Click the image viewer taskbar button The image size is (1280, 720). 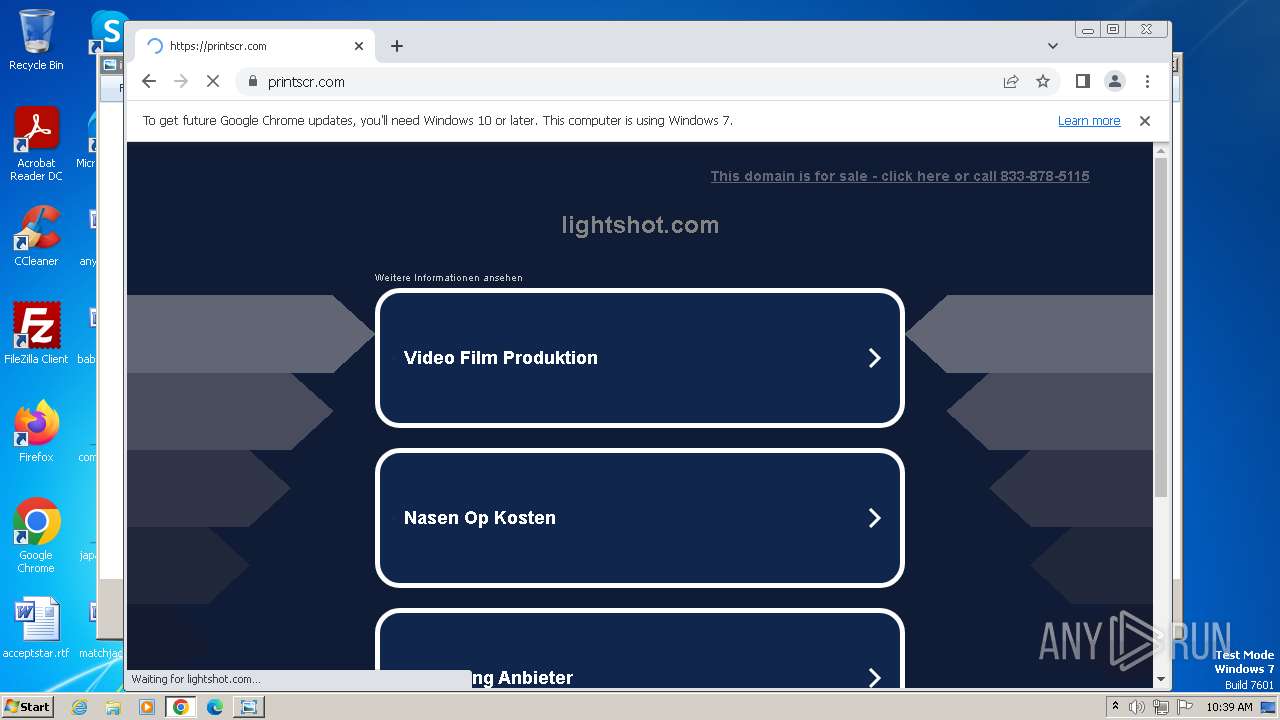coord(249,707)
